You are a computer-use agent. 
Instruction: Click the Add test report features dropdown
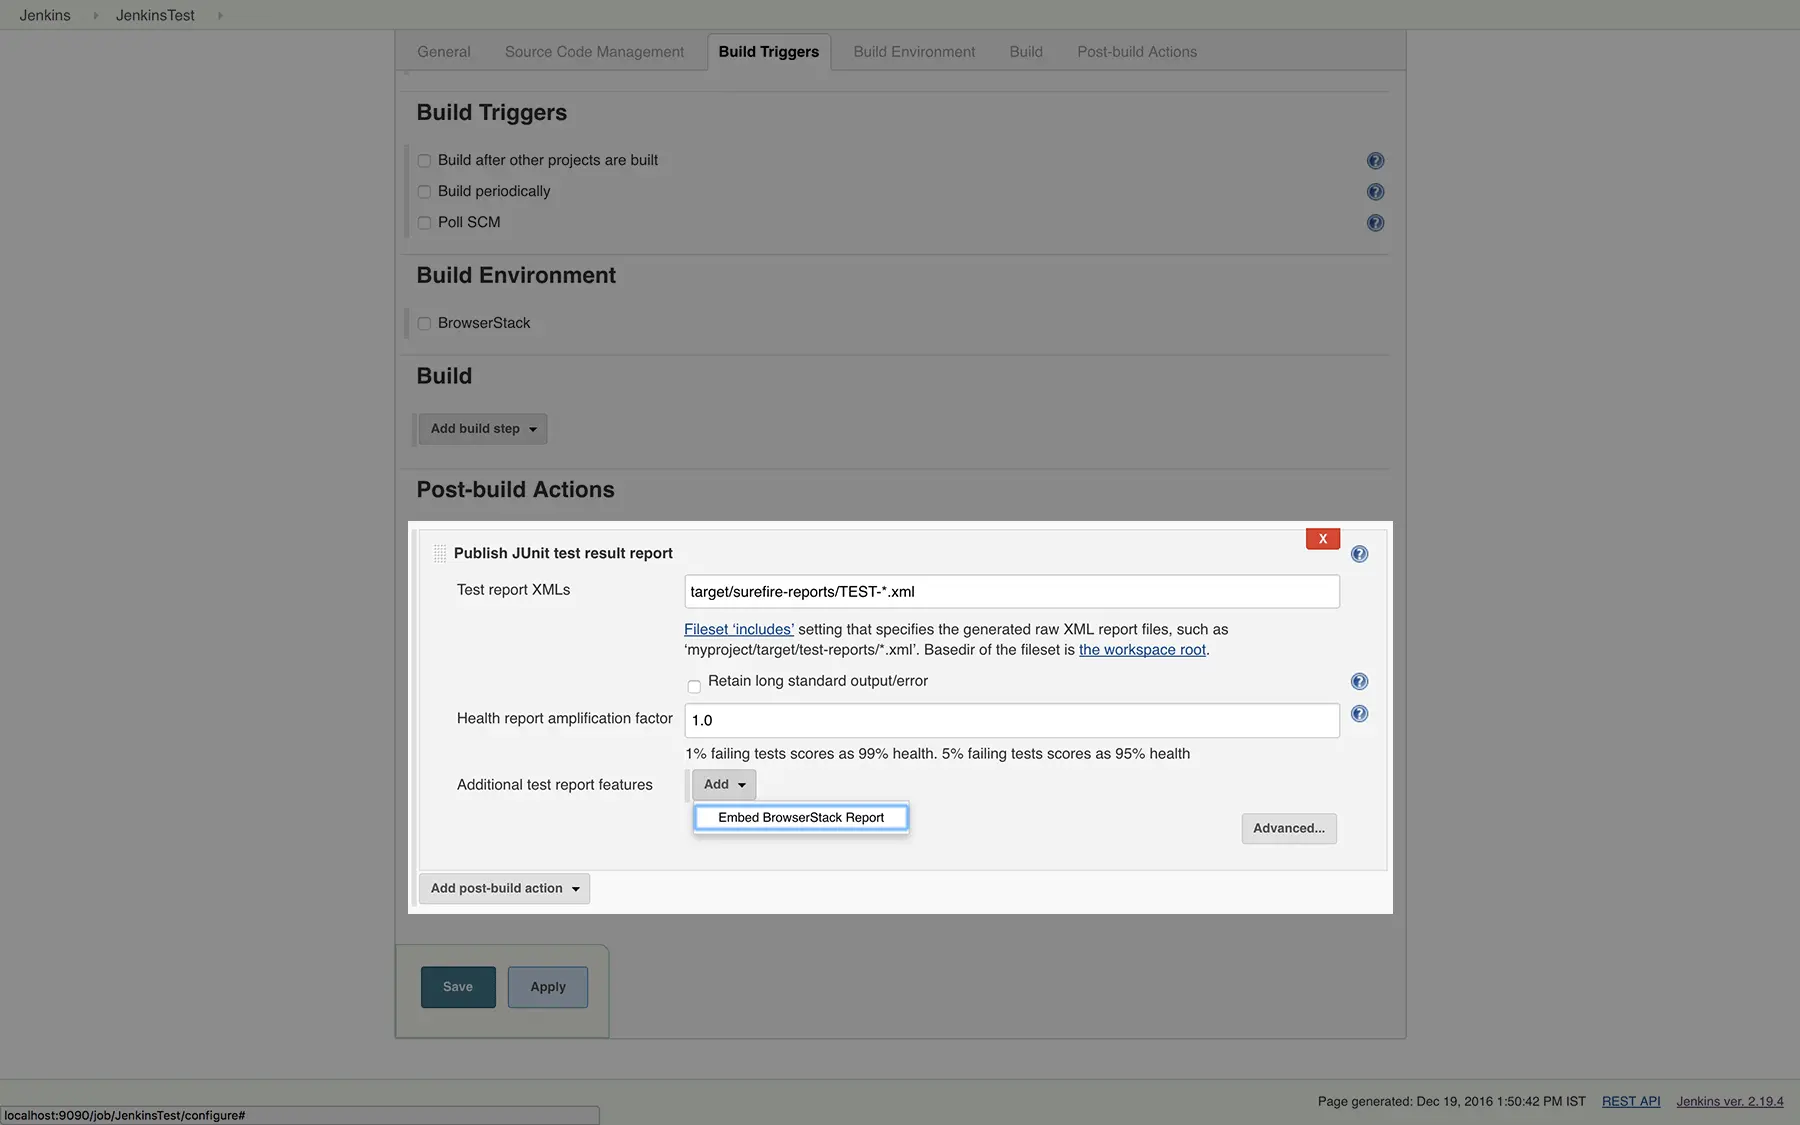724,785
